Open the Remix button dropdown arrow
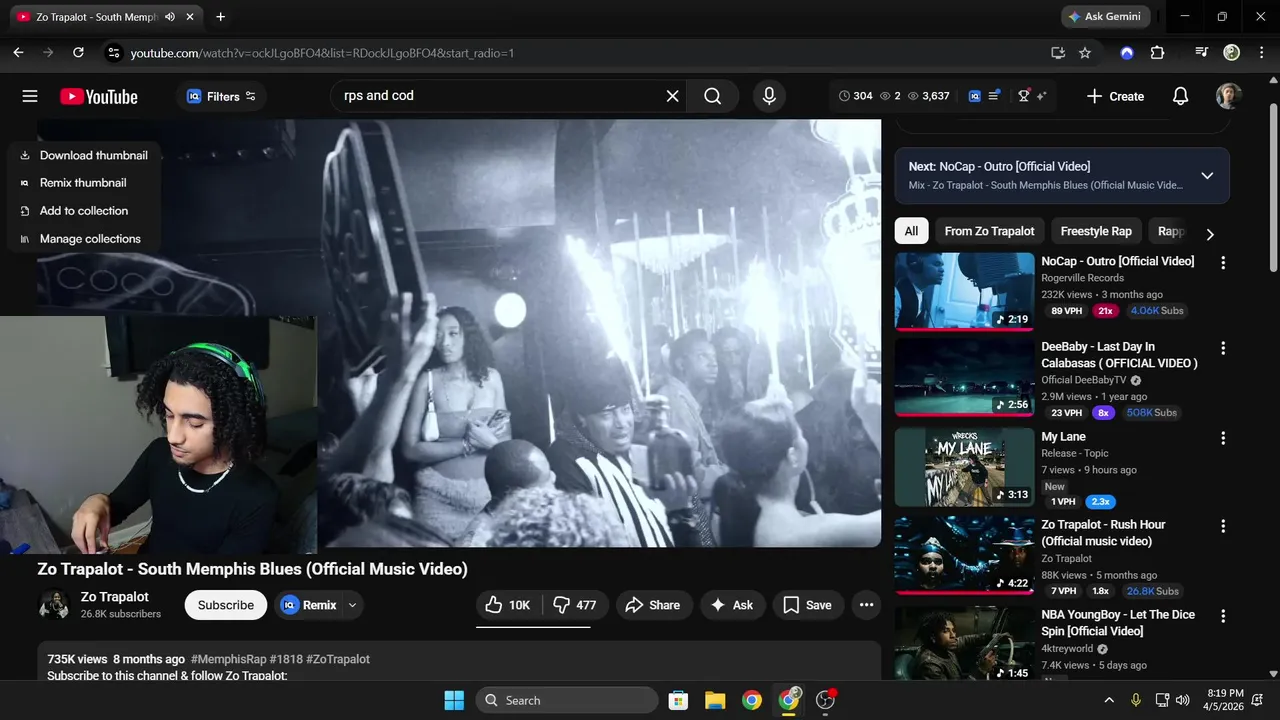Image resolution: width=1280 pixels, height=720 pixels. [x=352, y=605]
